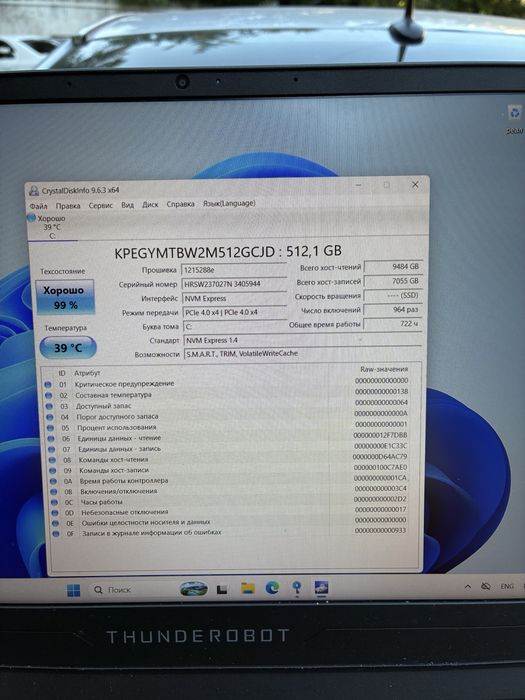Click the ENG language indicator
Screen dimensions: 525x700
(x=507, y=586)
